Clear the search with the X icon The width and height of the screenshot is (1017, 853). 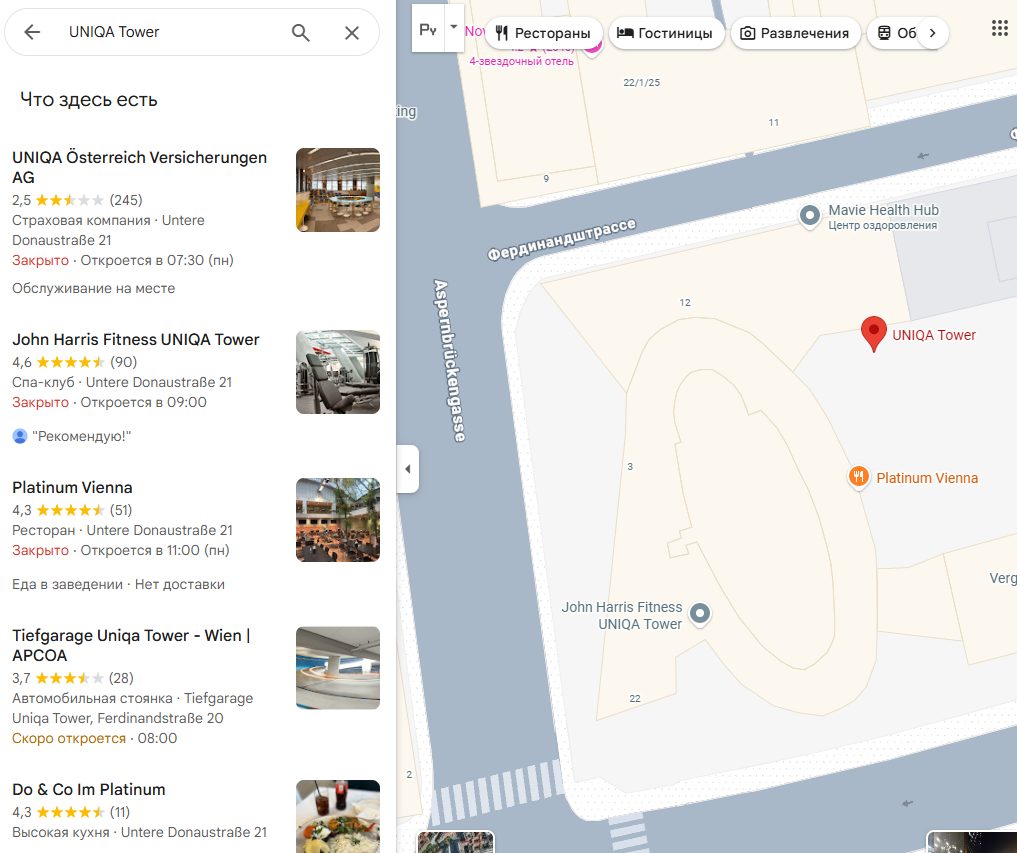click(x=352, y=32)
